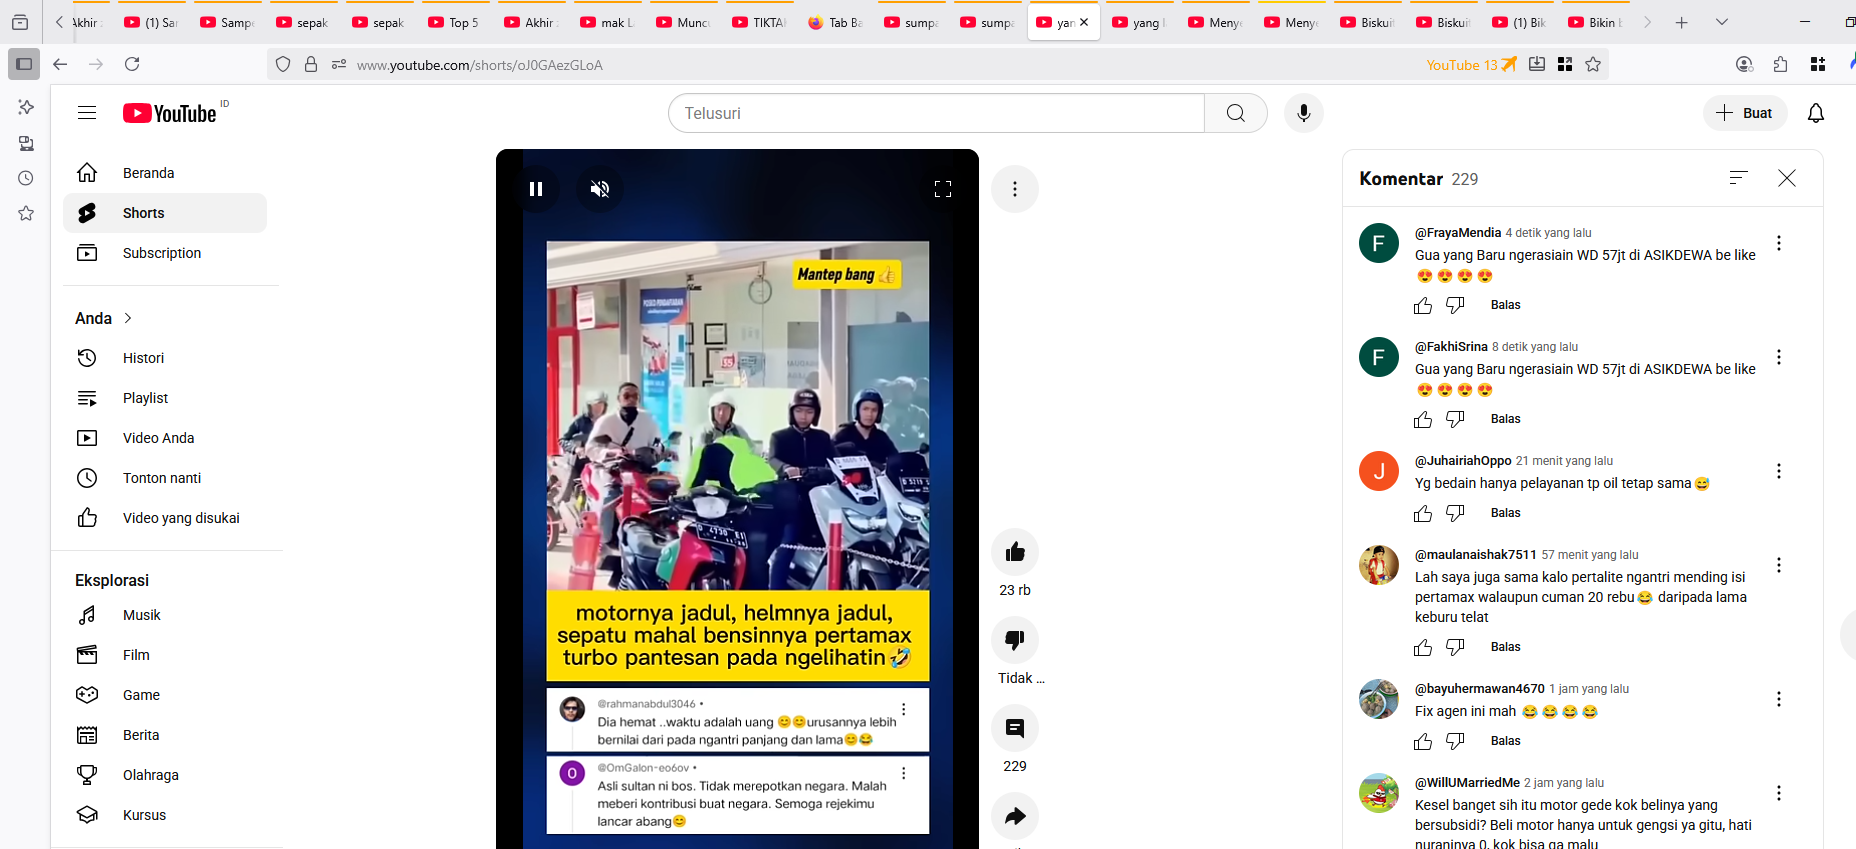Go back in browser history
The width and height of the screenshot is (1856, 849).
click(60, 64)
